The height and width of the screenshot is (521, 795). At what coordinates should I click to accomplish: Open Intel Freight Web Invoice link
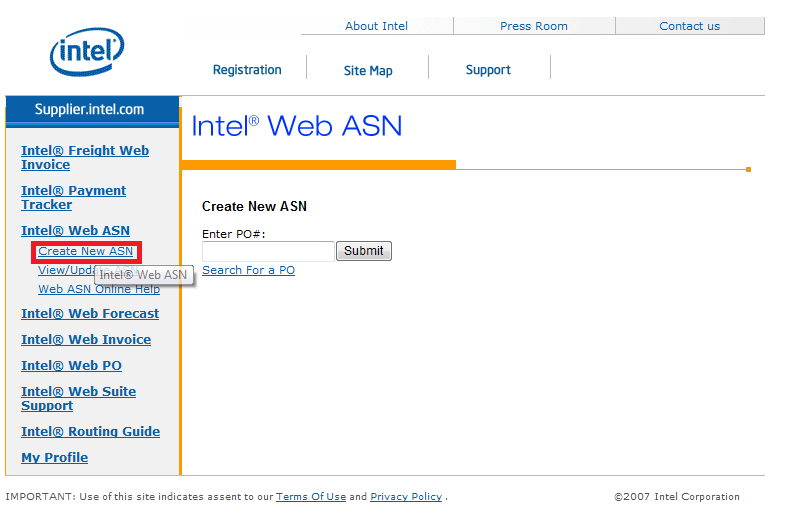[85, 158]
